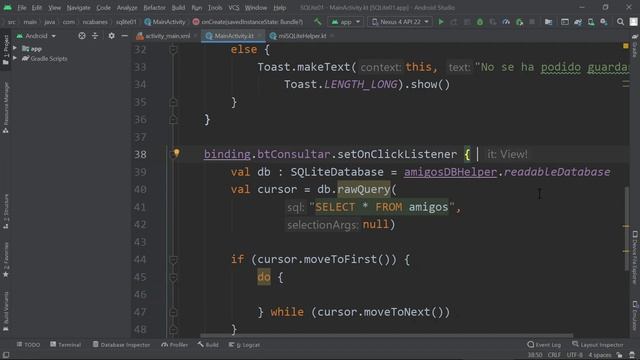Viewport: 640px width, 360px height.
Task: Click the amigosDBHelper reference on line 39
Action: [x=450, y=172]
